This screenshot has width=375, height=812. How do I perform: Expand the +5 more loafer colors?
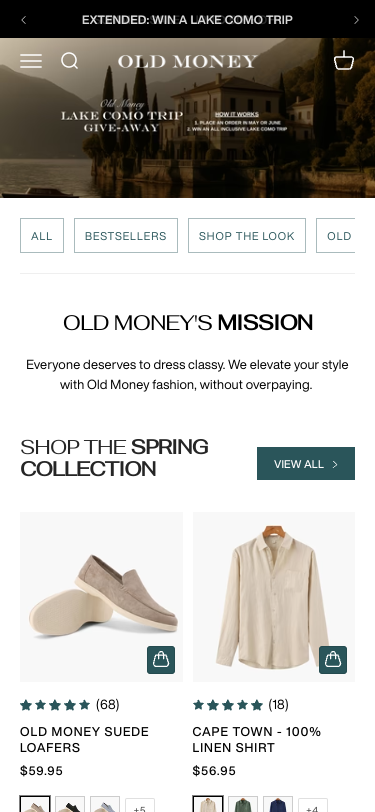(140, 805)
